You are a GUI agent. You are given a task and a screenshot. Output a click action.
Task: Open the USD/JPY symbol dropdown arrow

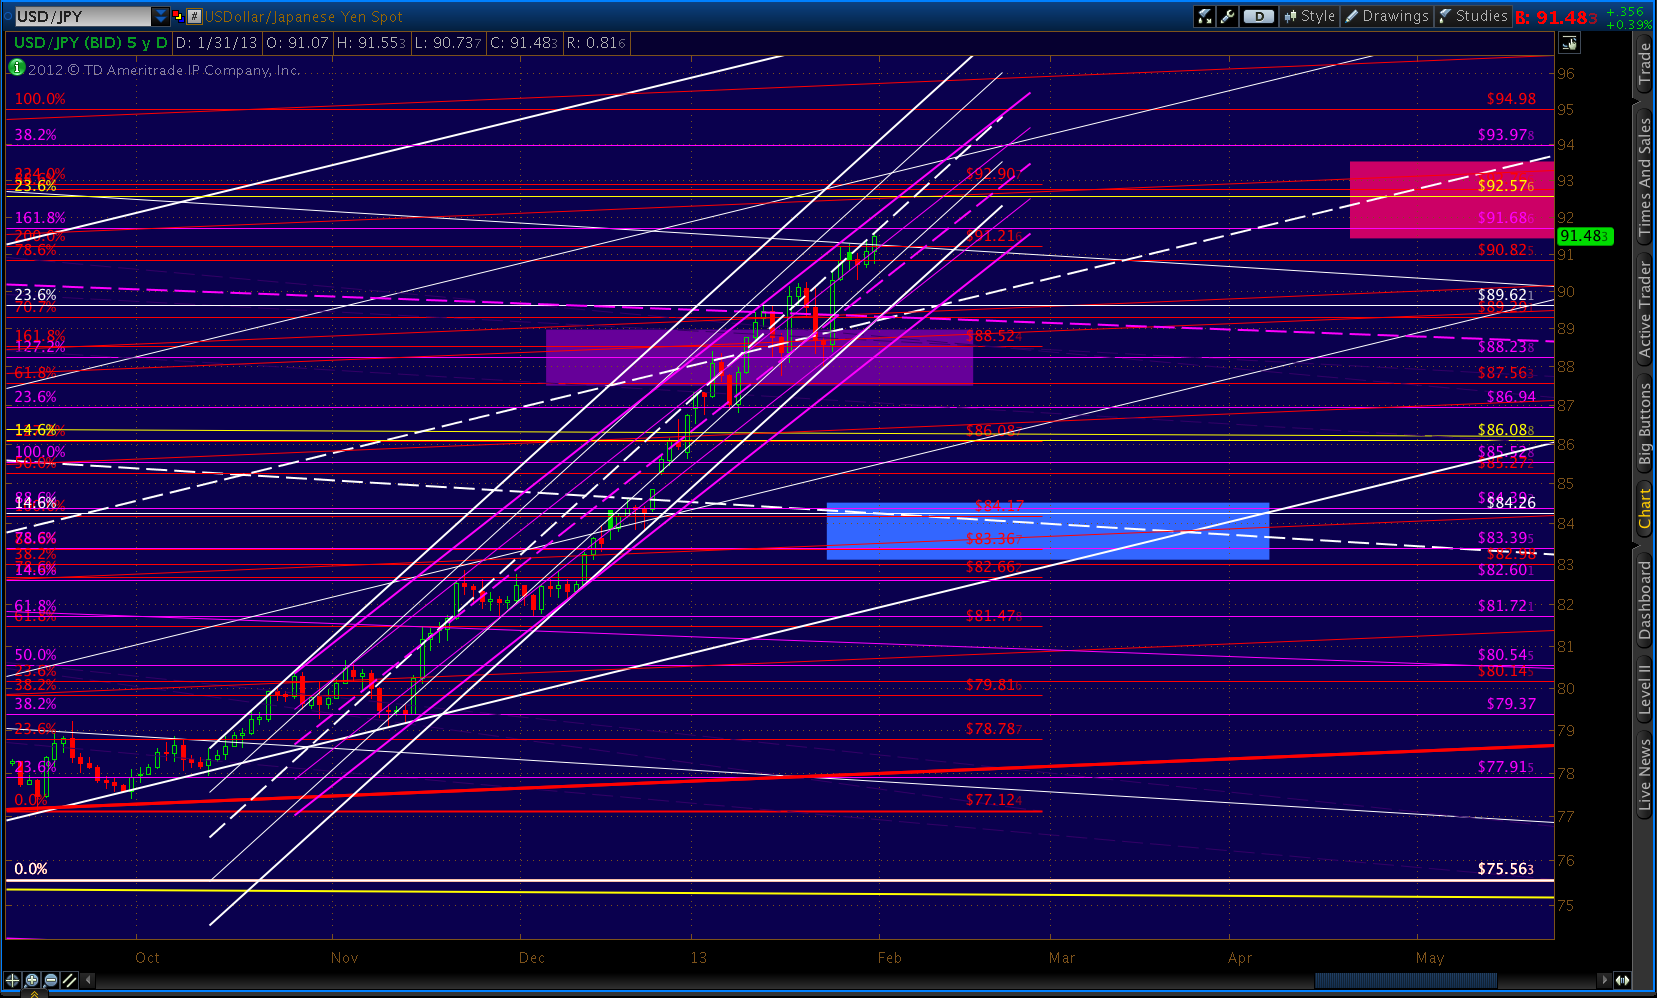point(161,16)
